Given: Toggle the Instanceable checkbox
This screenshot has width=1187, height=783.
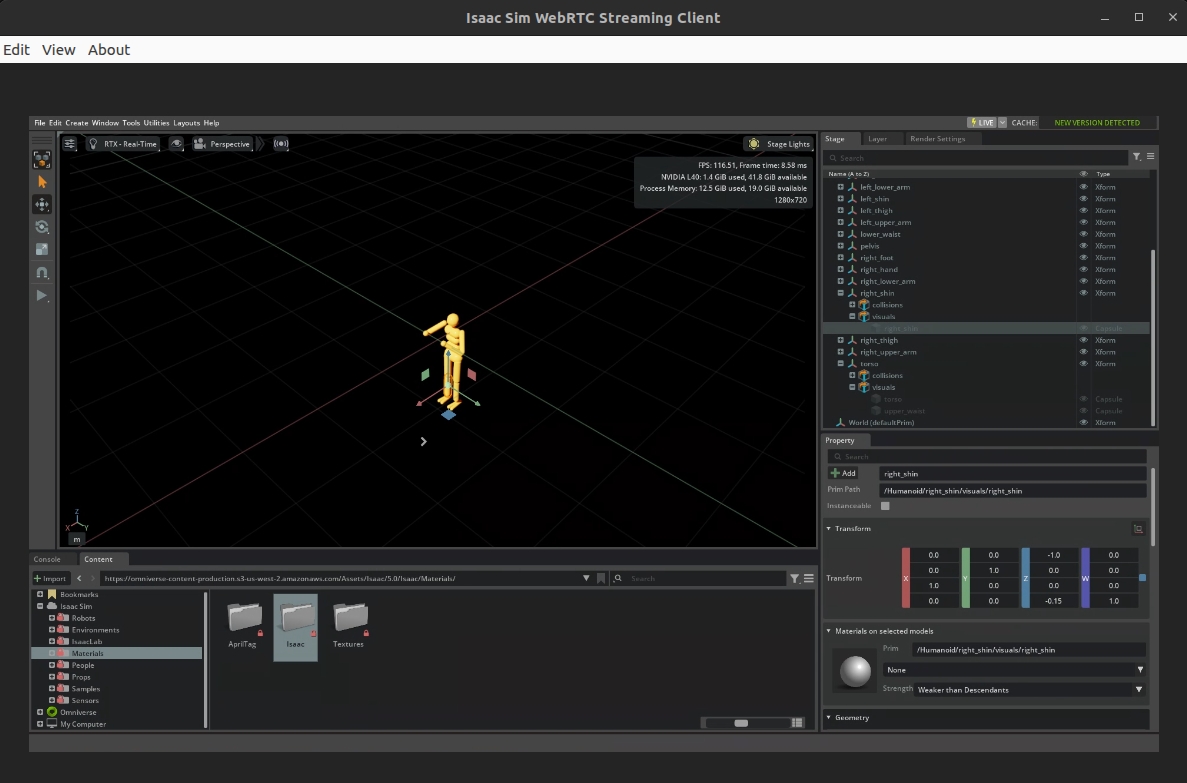Looking at the screenshot, I should click(x=885, y=506).
